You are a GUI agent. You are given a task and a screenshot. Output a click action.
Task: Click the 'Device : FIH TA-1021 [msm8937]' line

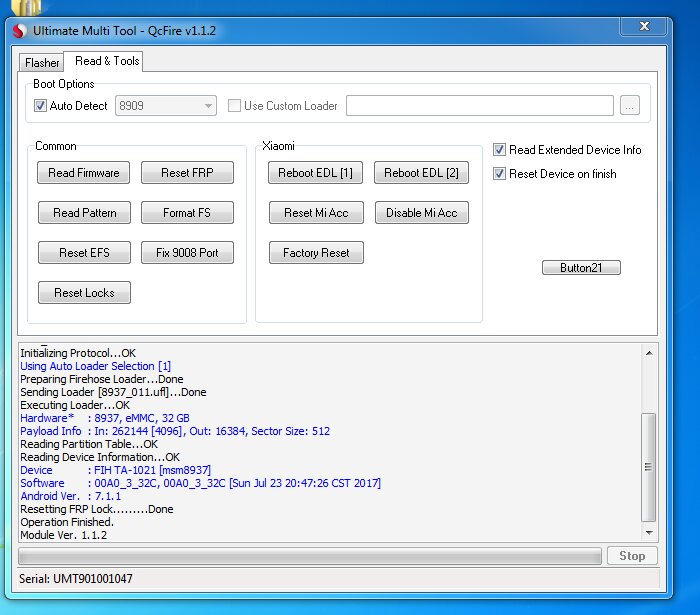116,470
